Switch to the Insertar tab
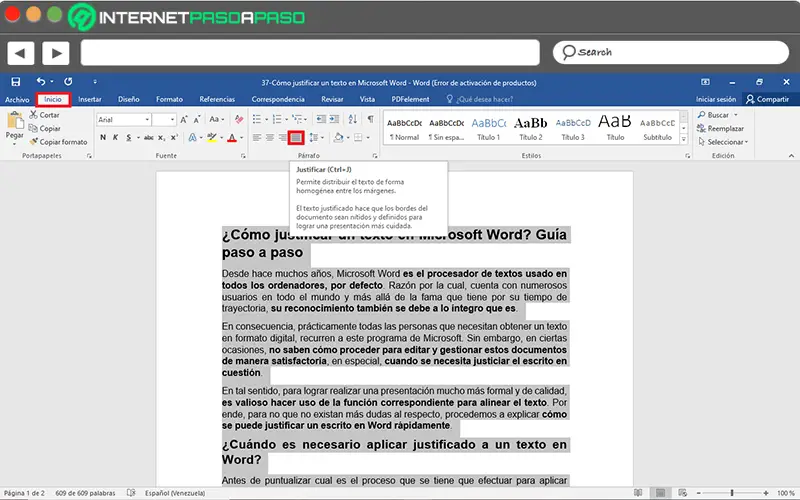Image resolution: width=800 pixels, height=500 pixels. click(90, 99)
